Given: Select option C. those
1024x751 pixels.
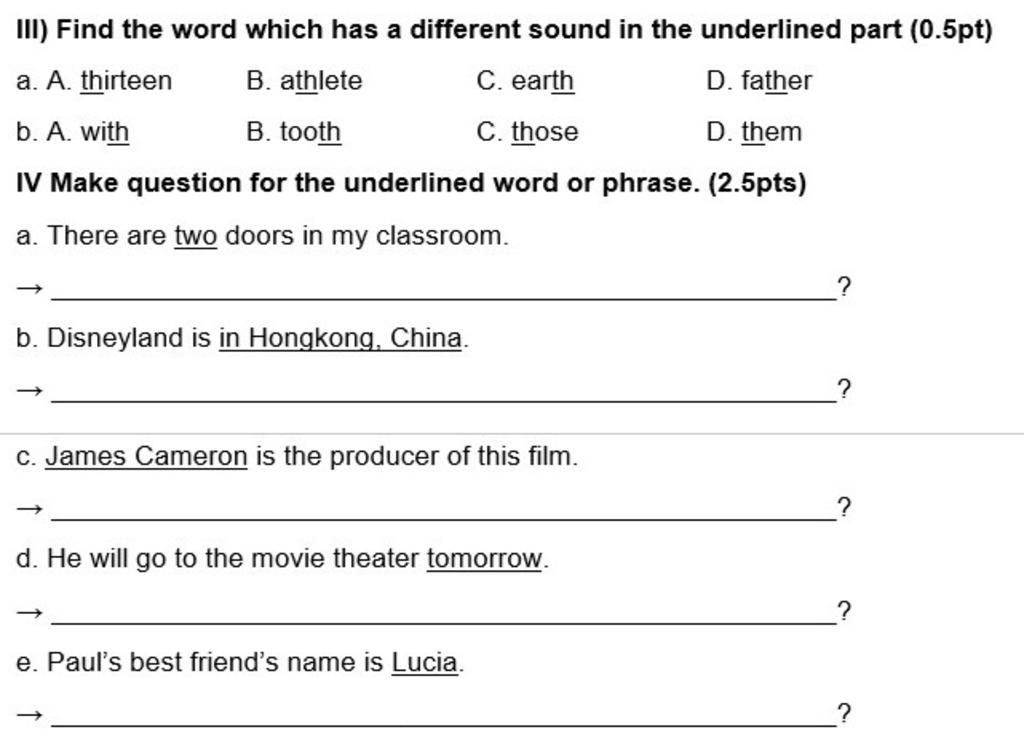Looking at the screenshot, I should [527, 132].
